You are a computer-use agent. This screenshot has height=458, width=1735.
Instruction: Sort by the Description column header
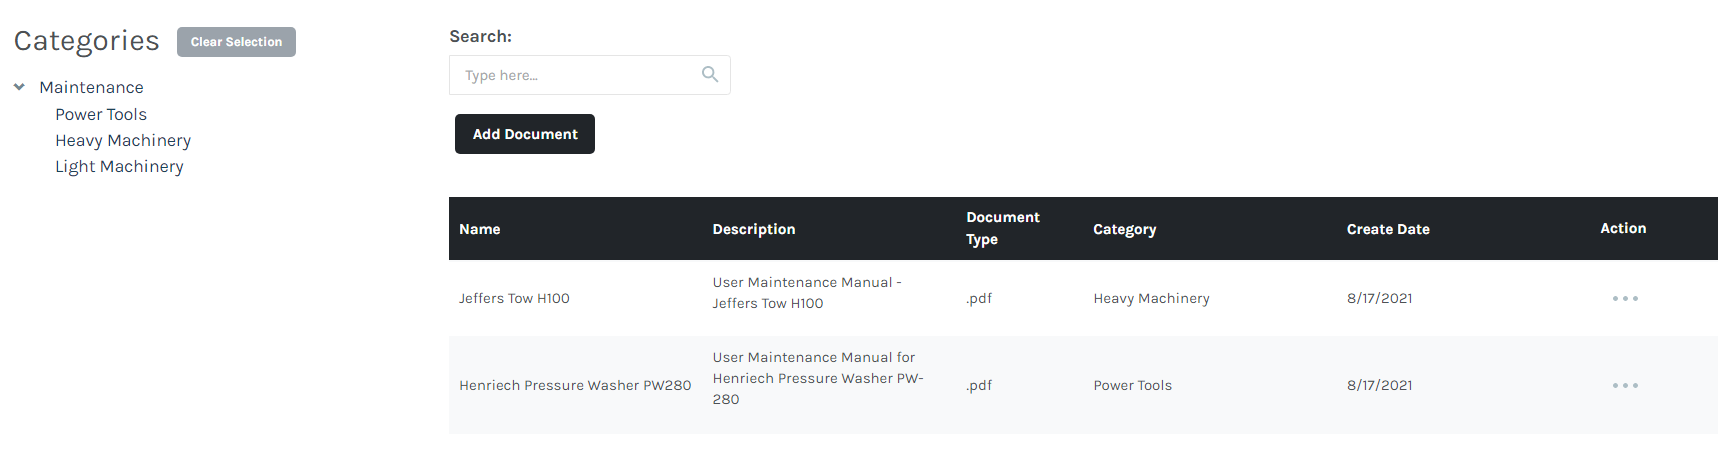pyautogui.click(x=753, y=229)
